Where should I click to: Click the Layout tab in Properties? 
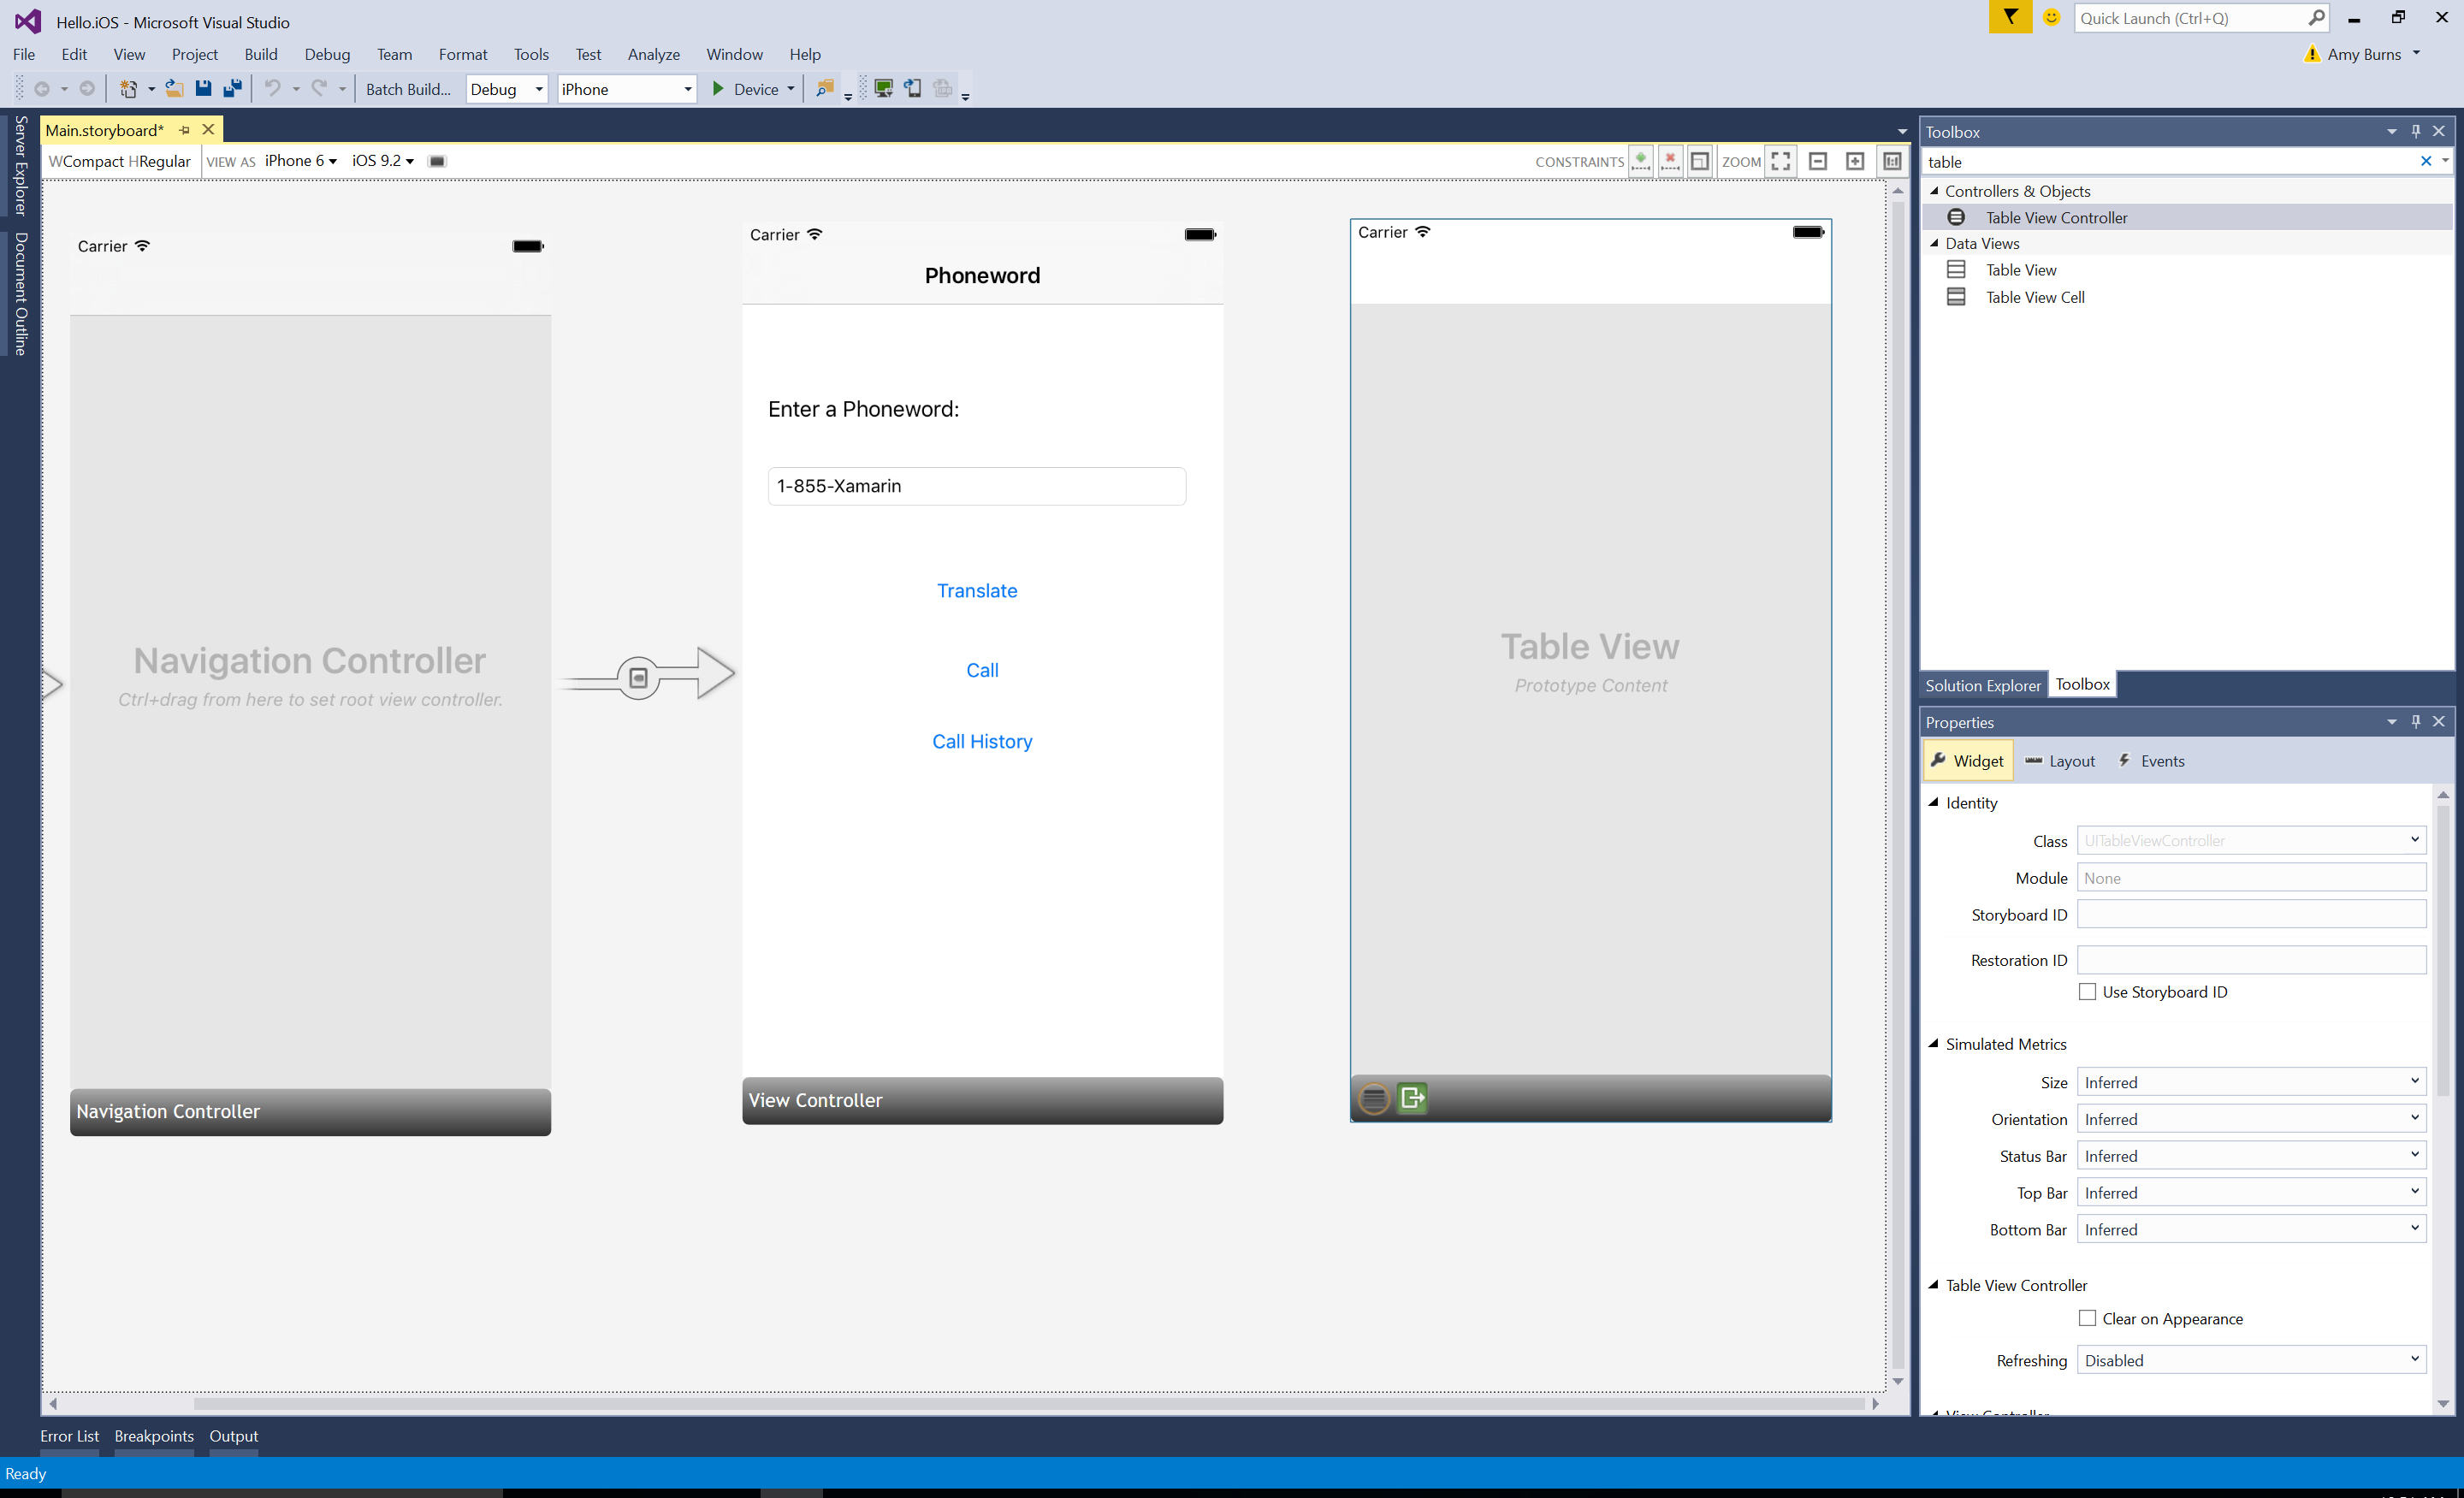[x=2071, y=759]
